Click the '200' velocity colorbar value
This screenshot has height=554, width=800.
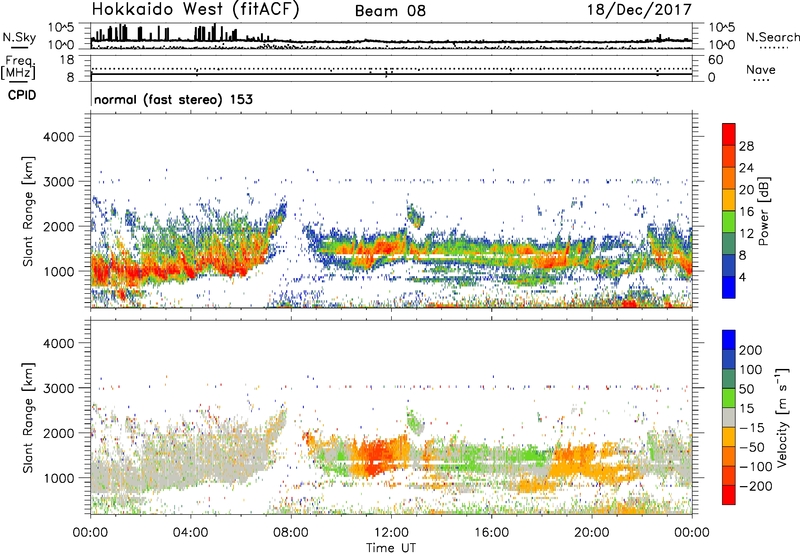pos(751,350)
